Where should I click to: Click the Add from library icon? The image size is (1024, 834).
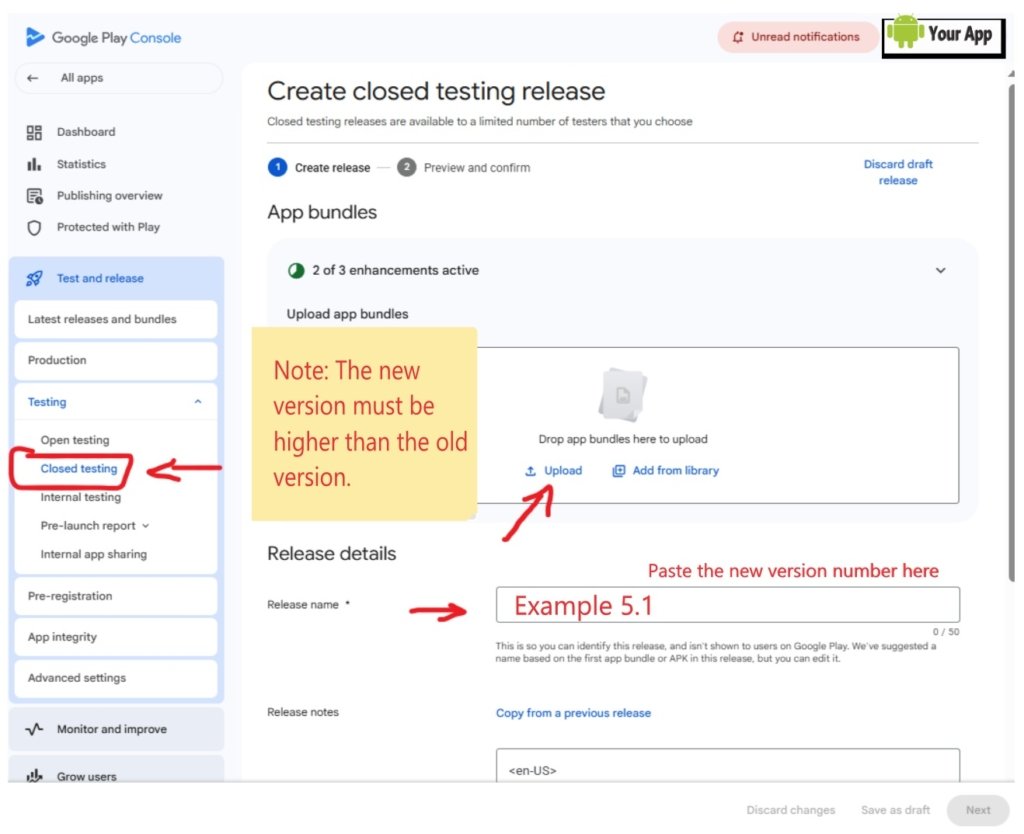click(618, 471)
